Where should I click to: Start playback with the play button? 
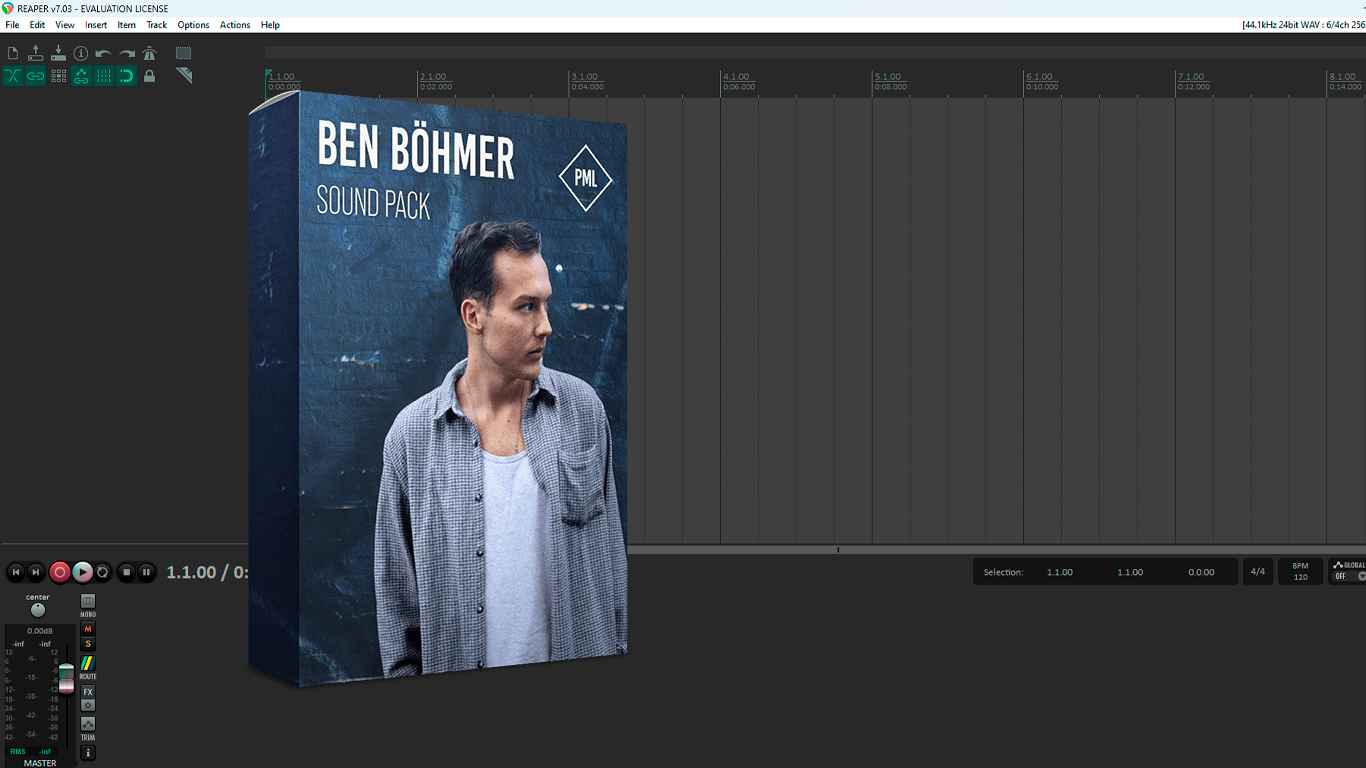[x=82, y=572]
